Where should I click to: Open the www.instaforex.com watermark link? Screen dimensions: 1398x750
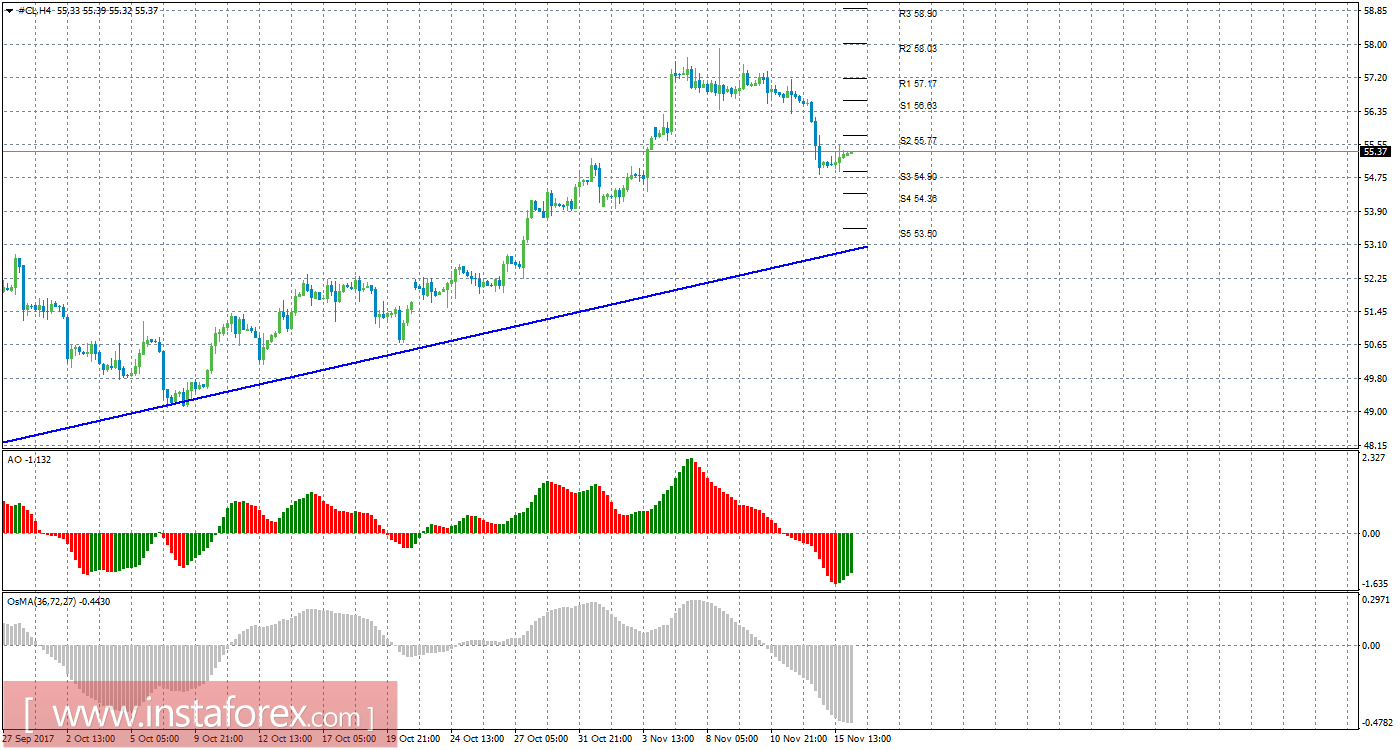point(199,715)
